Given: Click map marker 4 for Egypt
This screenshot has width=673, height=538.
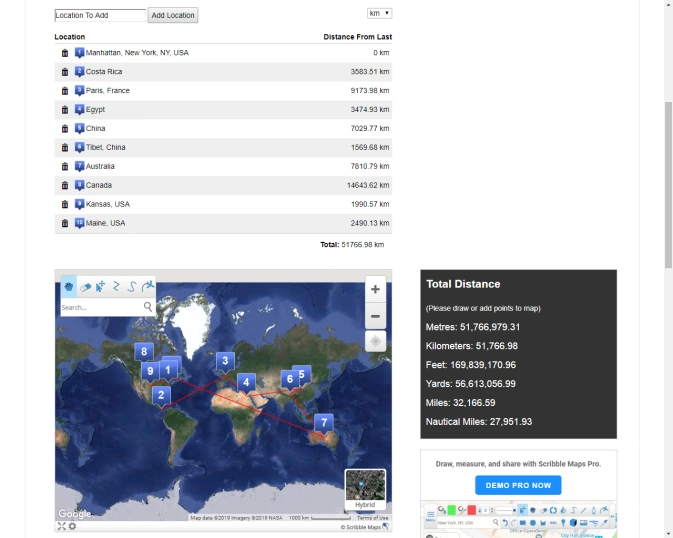Looking at the screenshot, I should click(246, 383).
